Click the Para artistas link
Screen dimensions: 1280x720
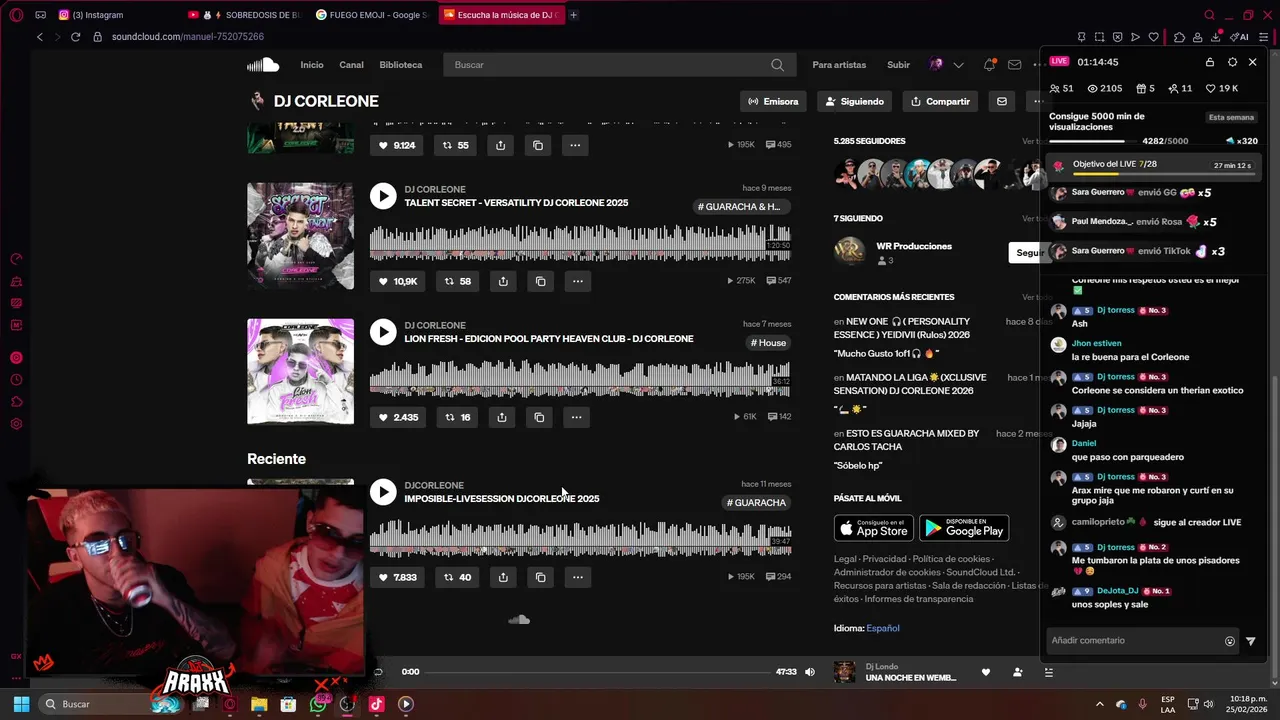[839, 65]
